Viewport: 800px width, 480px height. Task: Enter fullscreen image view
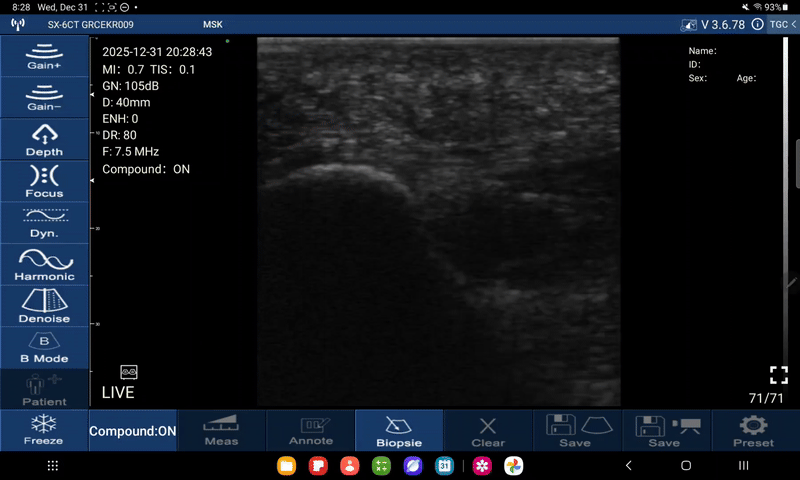click(779, 375)
